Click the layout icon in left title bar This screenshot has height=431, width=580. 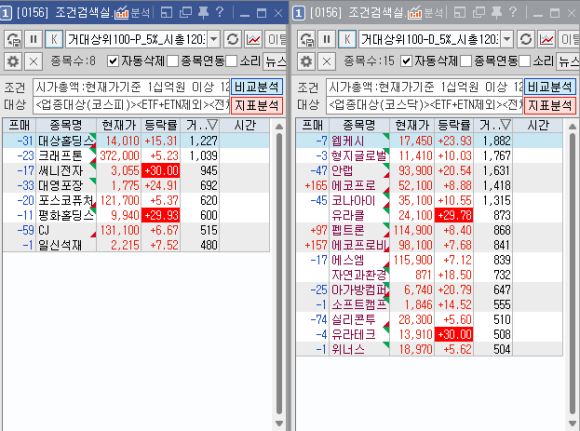(166, 13)
